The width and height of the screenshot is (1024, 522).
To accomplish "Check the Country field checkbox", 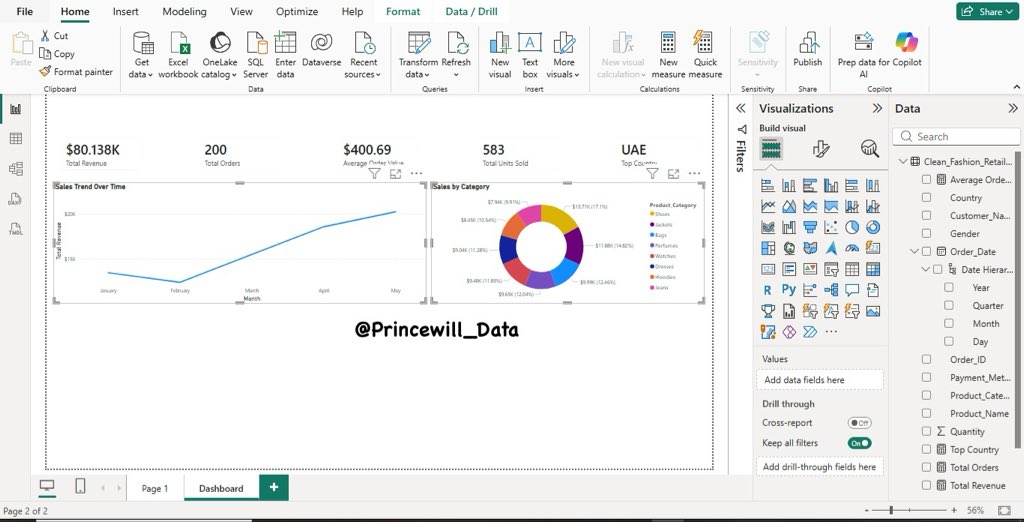I will 926,197.
